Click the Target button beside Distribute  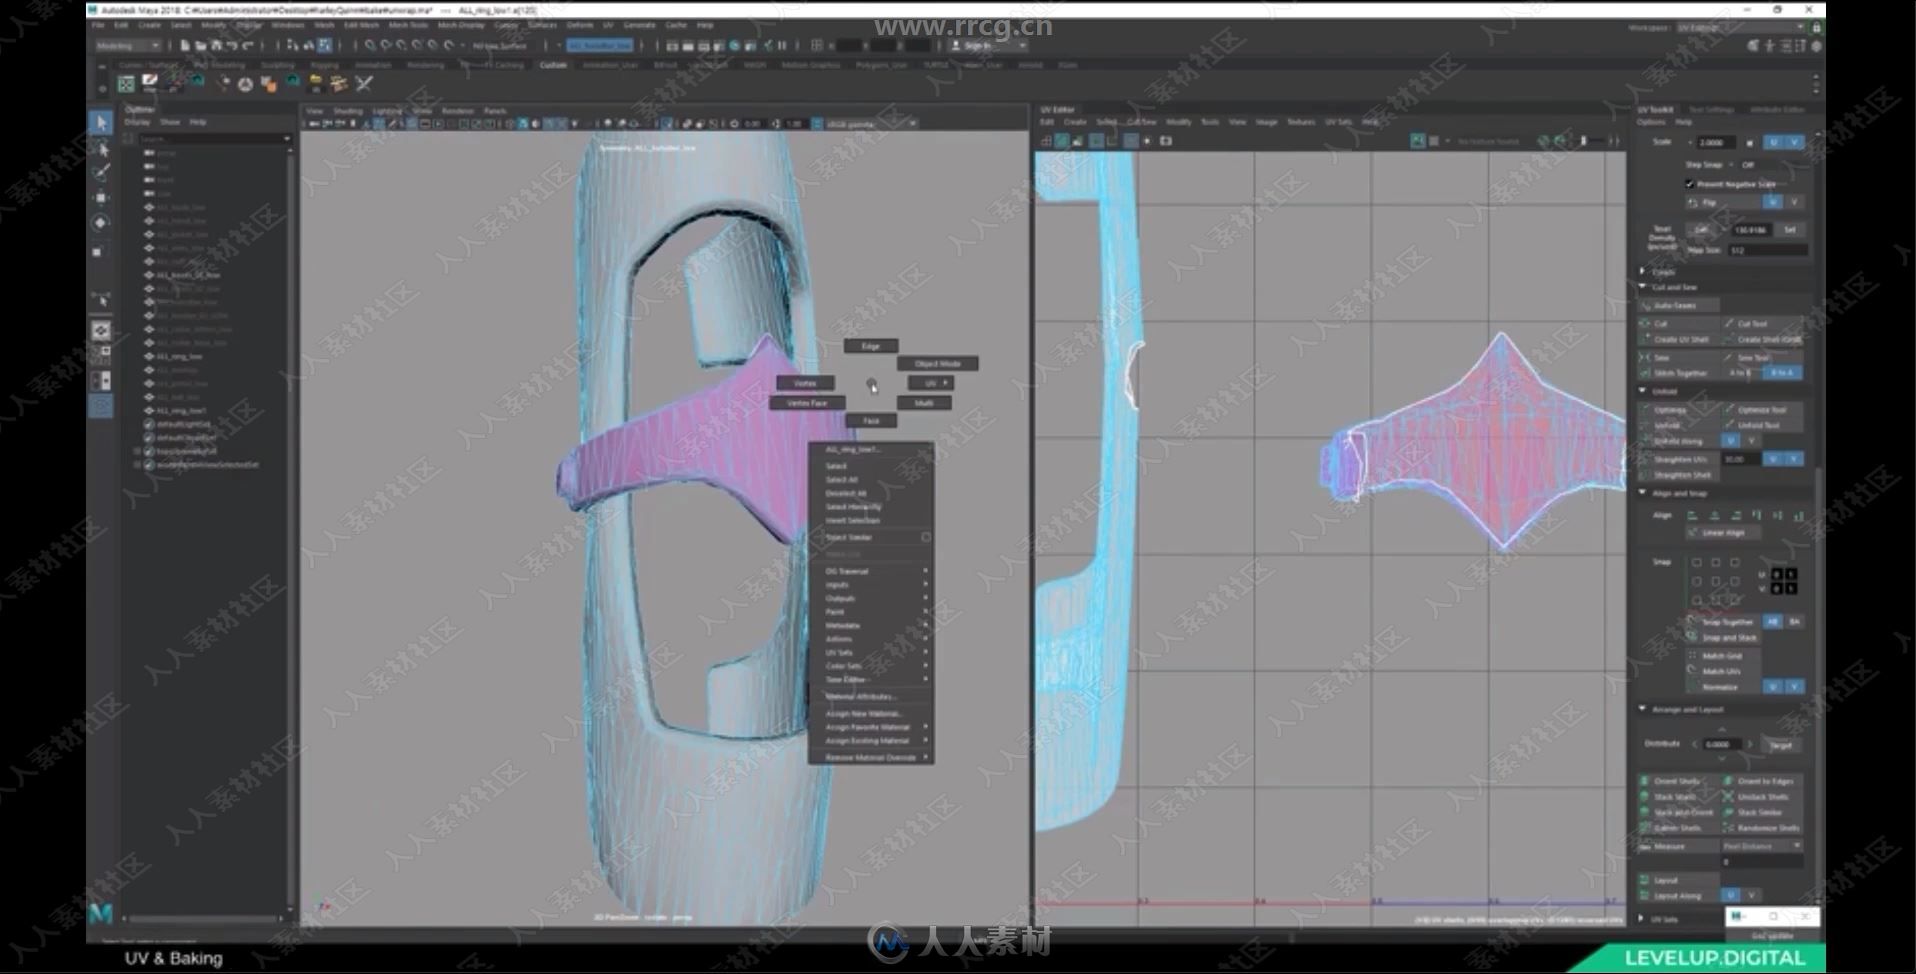point(1781,744)
